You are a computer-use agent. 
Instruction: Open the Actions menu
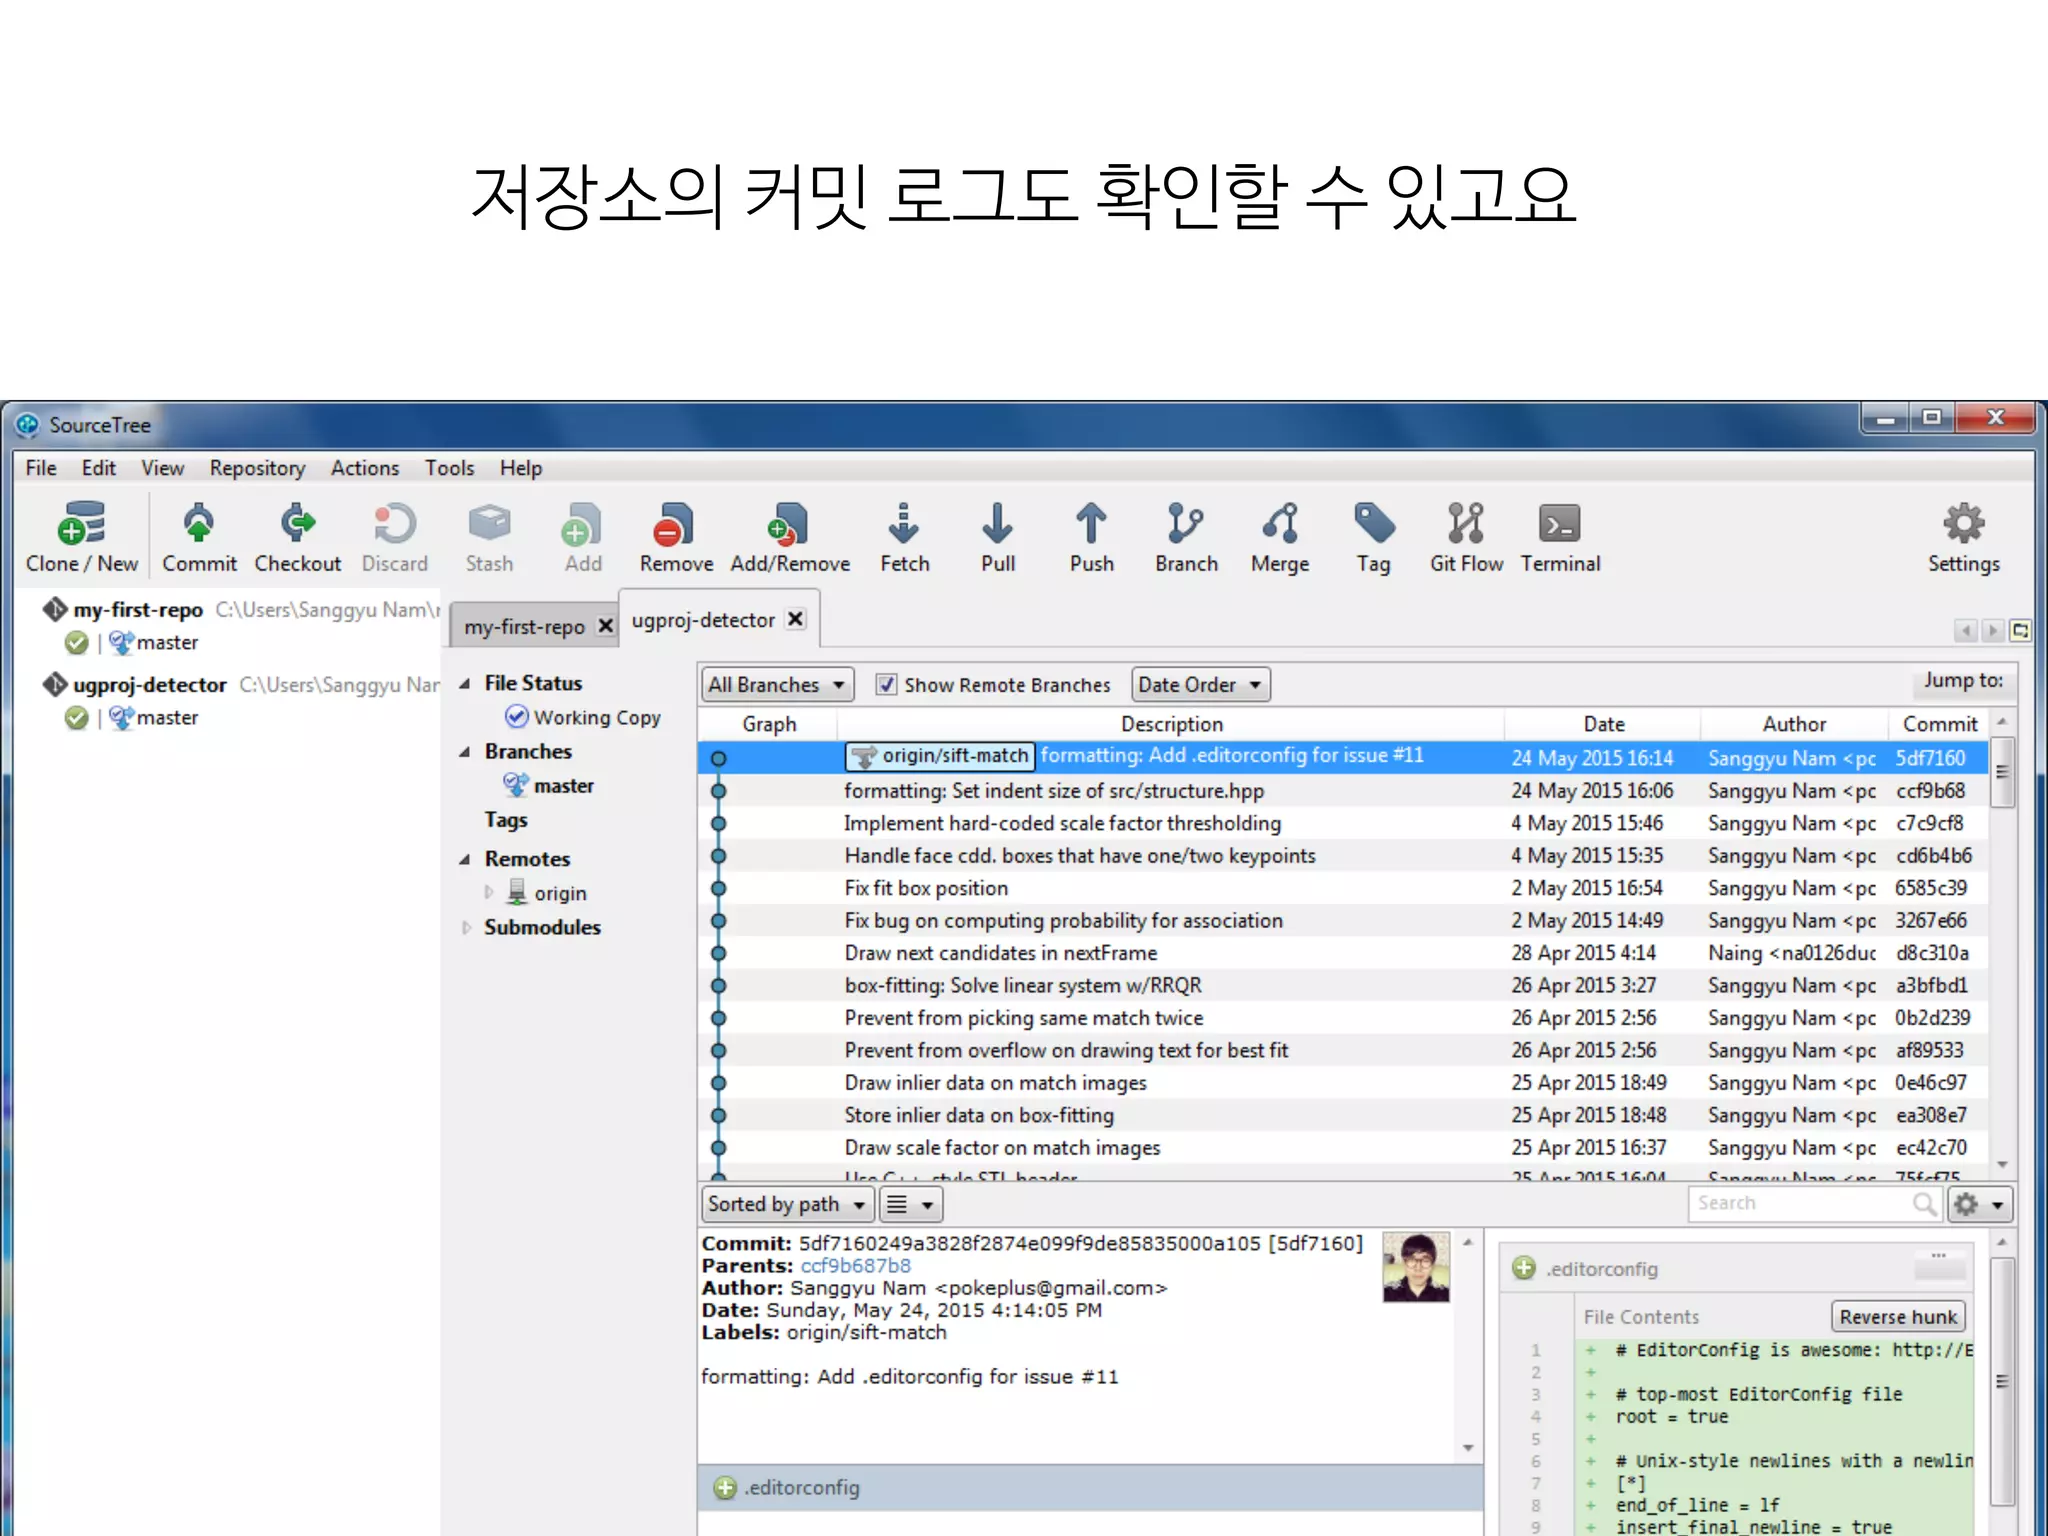click(x=365, y=468)
